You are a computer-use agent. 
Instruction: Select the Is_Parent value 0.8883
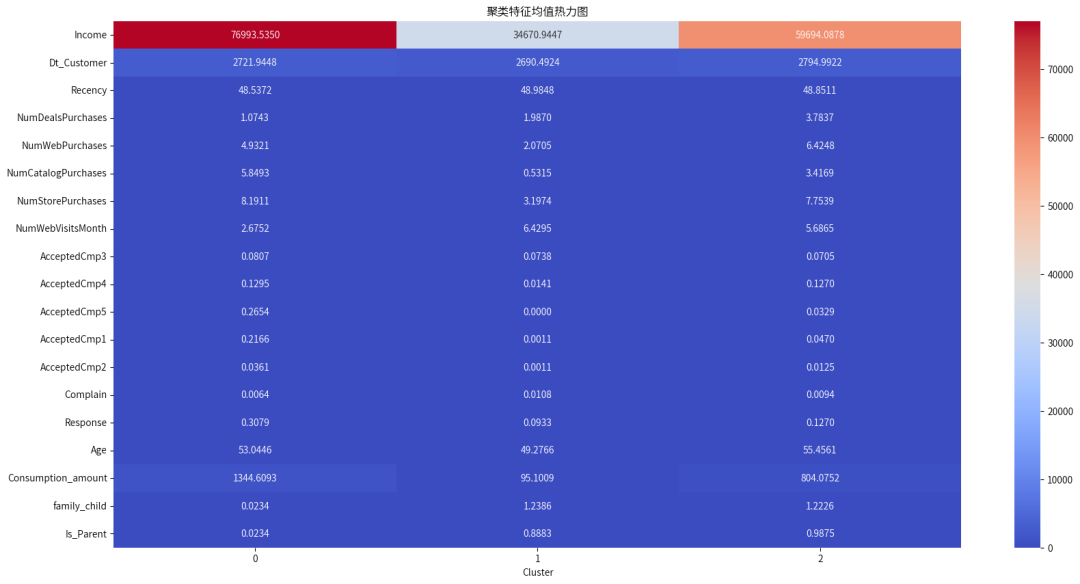(x=537, y=533)
